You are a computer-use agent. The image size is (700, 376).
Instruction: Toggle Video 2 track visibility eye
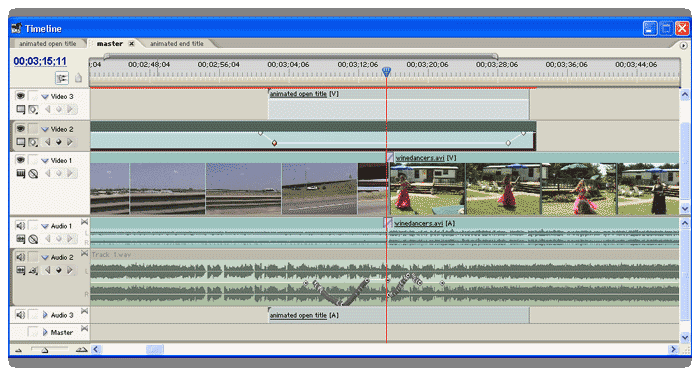click(x=20, y=129)
